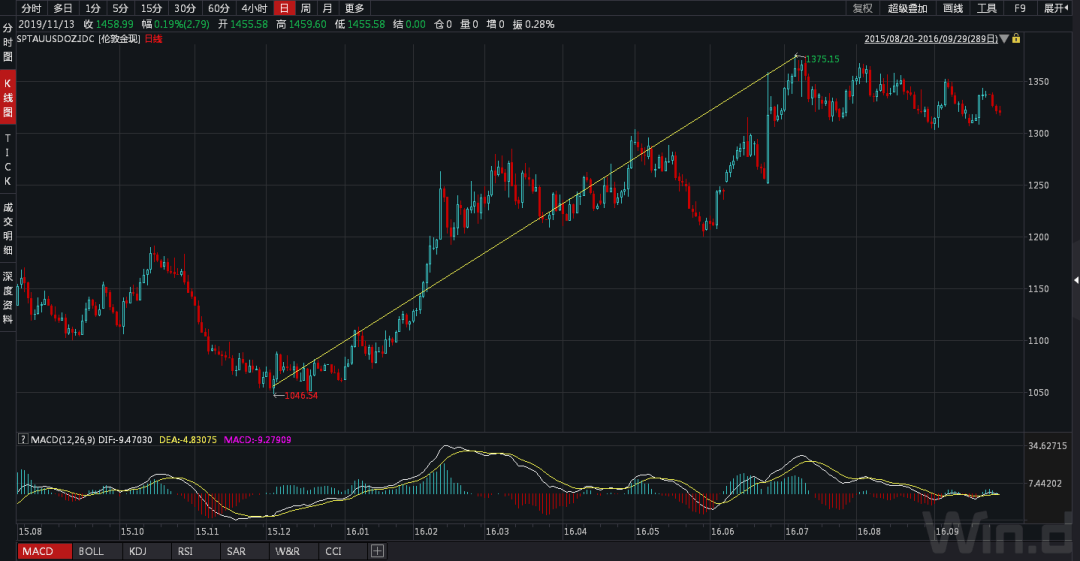The image size is (1080, 561).
Task: Switch to the 多日 timeframe tab
Action: click(63, 8)
